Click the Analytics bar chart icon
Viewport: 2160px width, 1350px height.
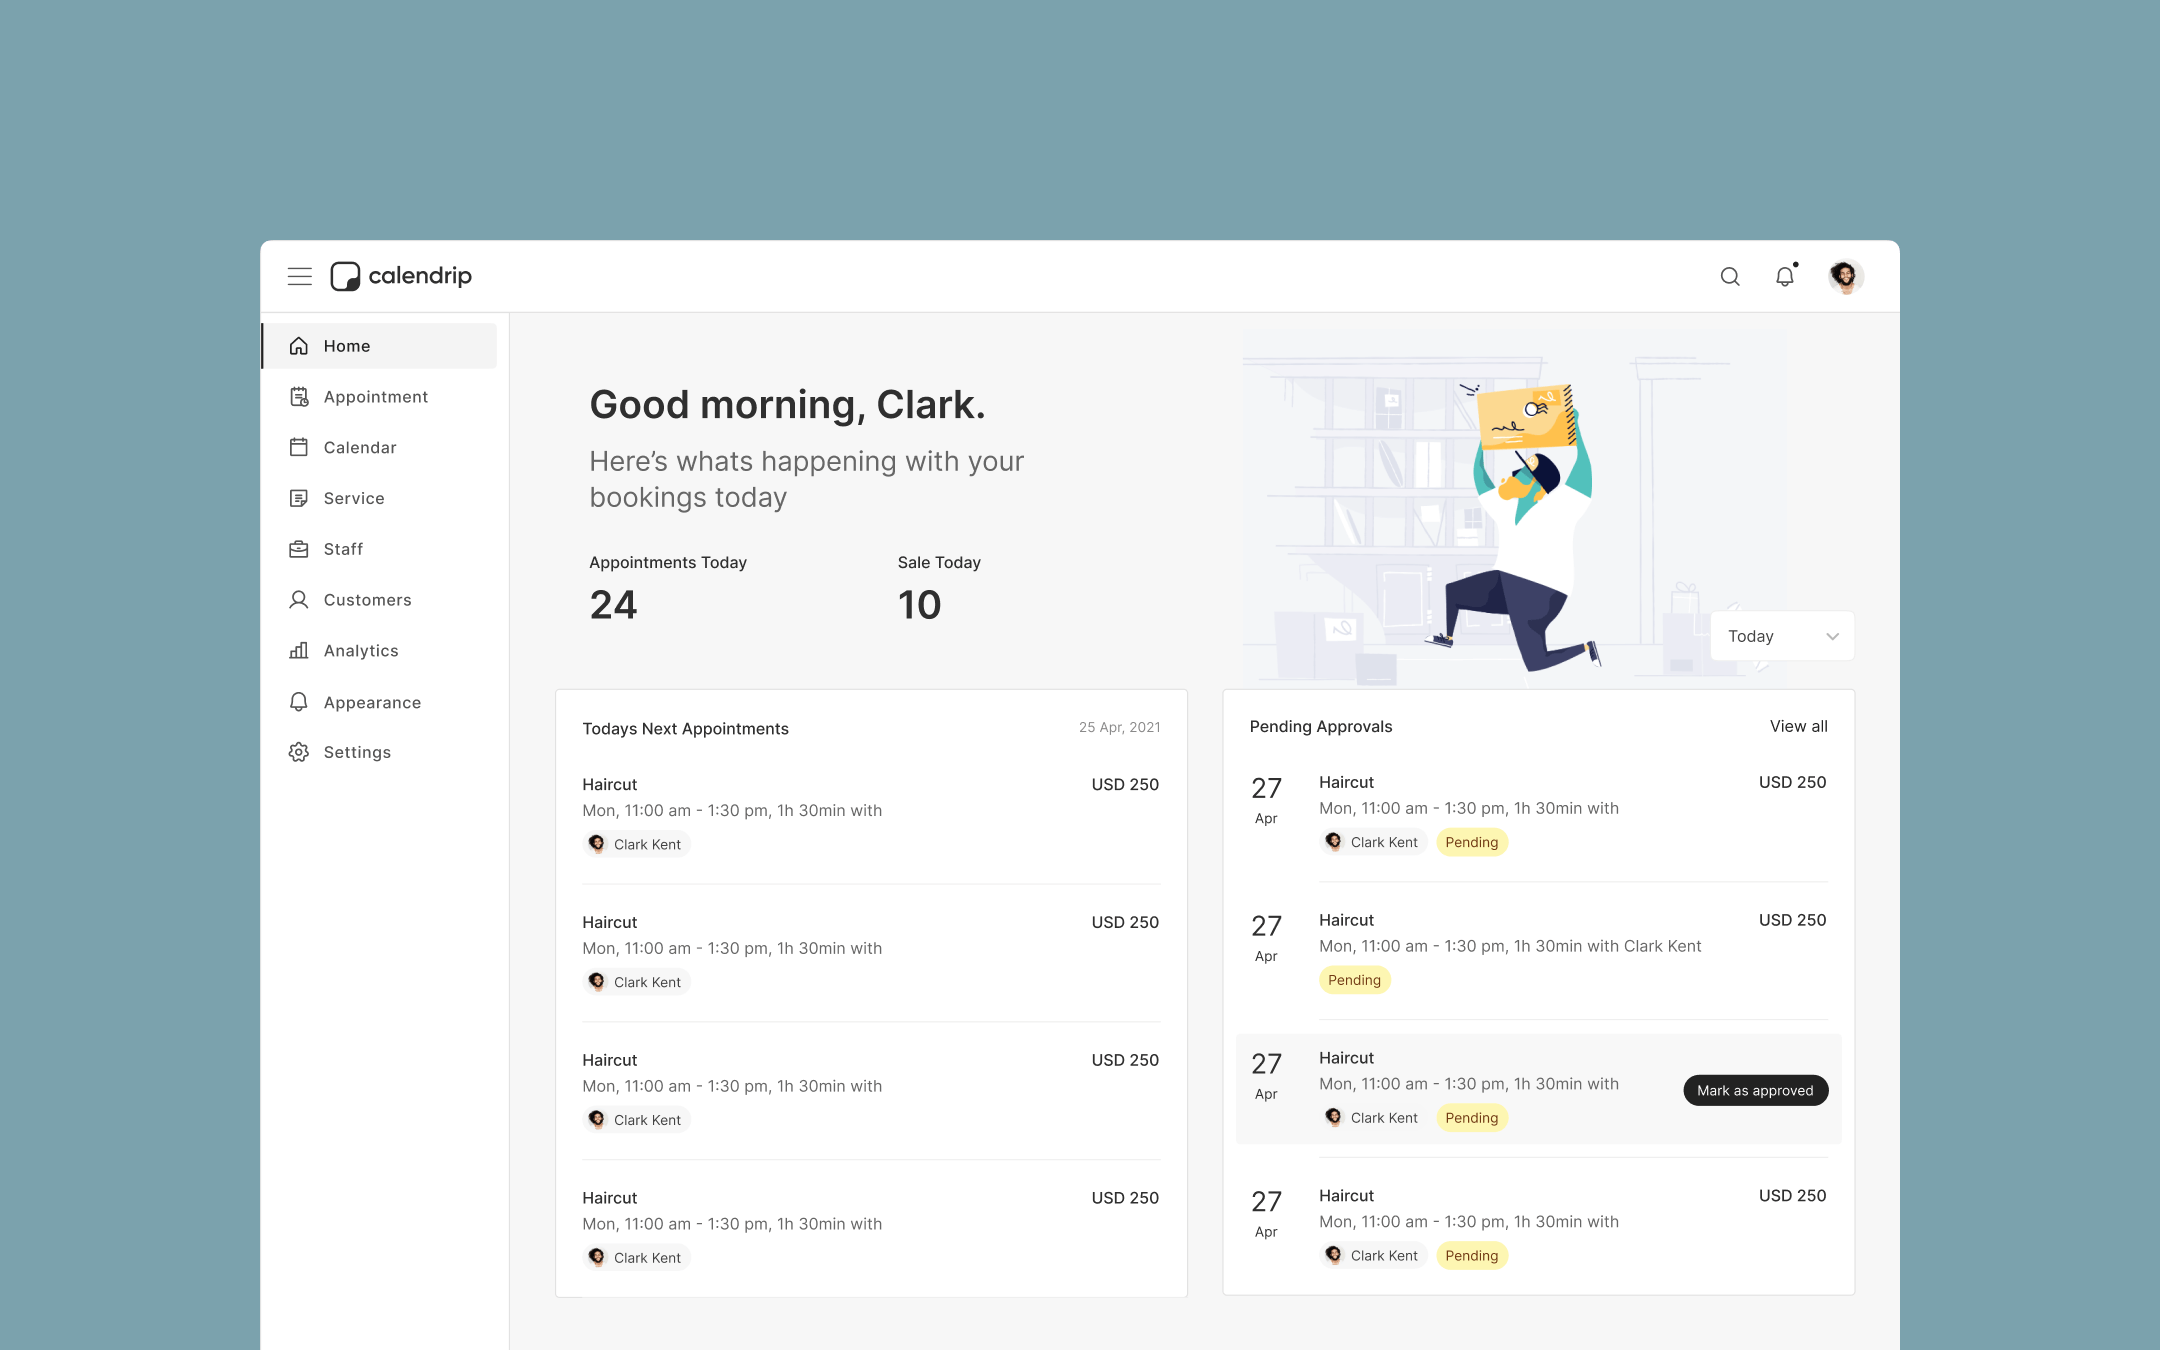click(299, 651)
